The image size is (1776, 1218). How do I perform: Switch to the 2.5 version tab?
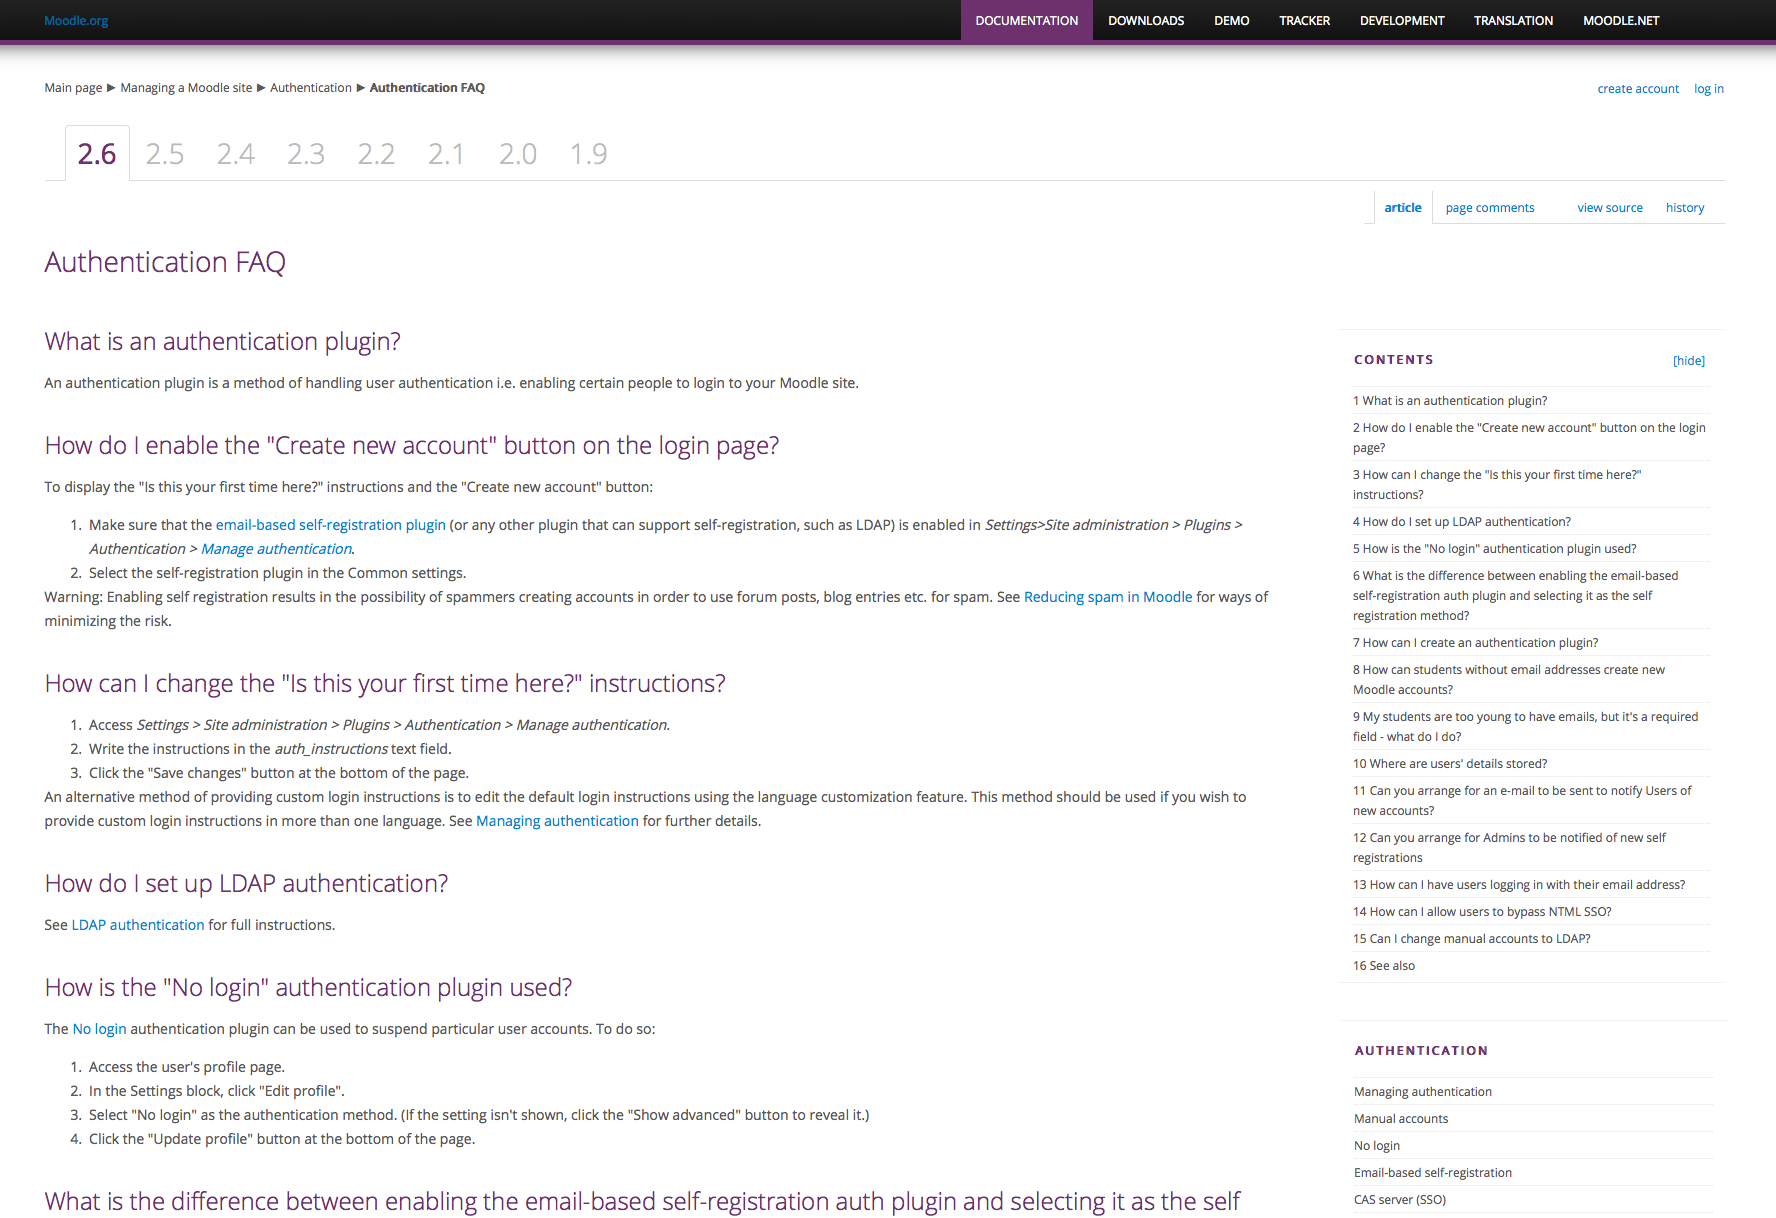pyautogui.click(x=165, y=154)
